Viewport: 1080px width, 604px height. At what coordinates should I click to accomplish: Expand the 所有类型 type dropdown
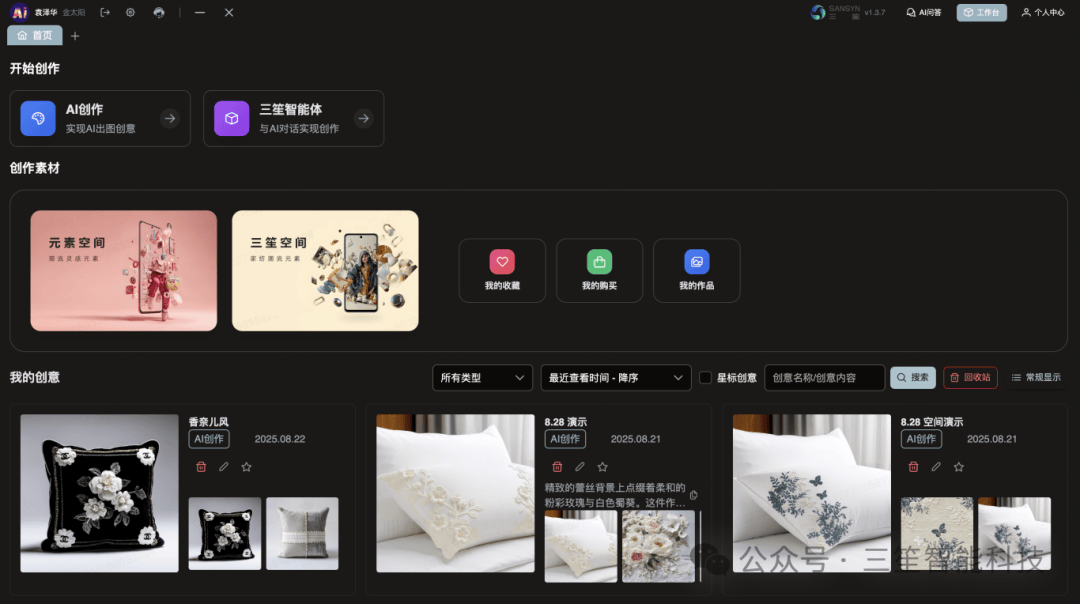[x=482, y=378]
